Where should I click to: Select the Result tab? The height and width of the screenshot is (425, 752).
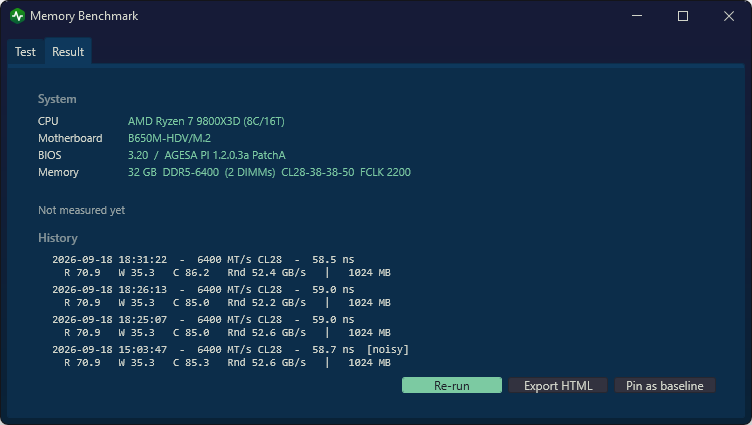(x=68, y=52)
